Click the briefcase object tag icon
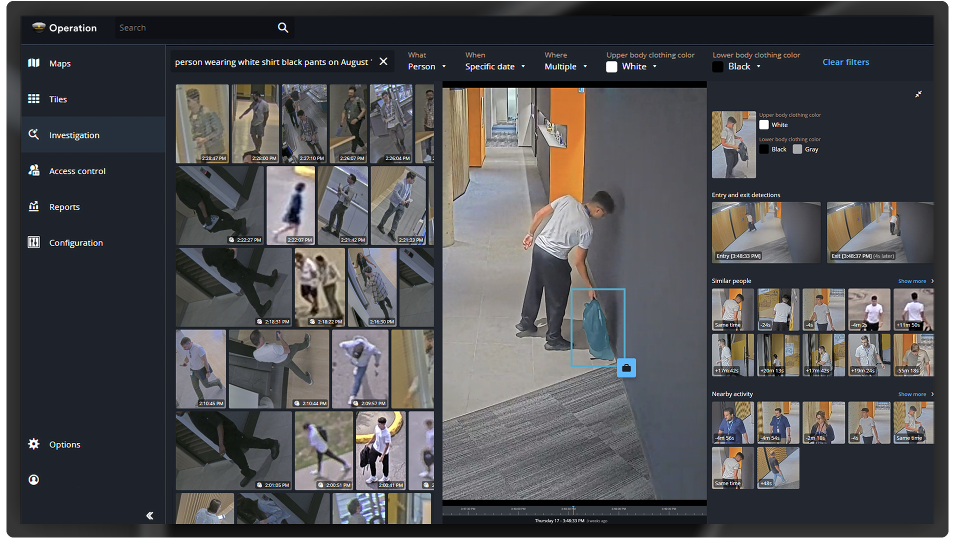This screenshot has height=540, width=960. point(626,368)
